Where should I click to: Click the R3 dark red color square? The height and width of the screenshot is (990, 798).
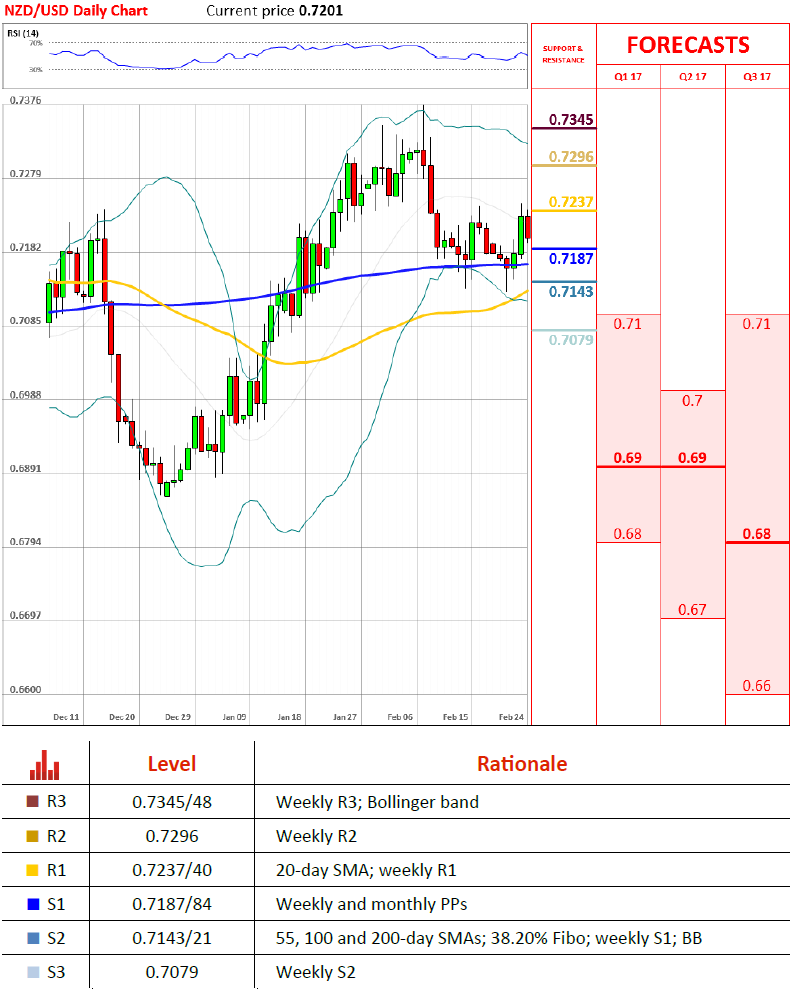coord(33,801)
